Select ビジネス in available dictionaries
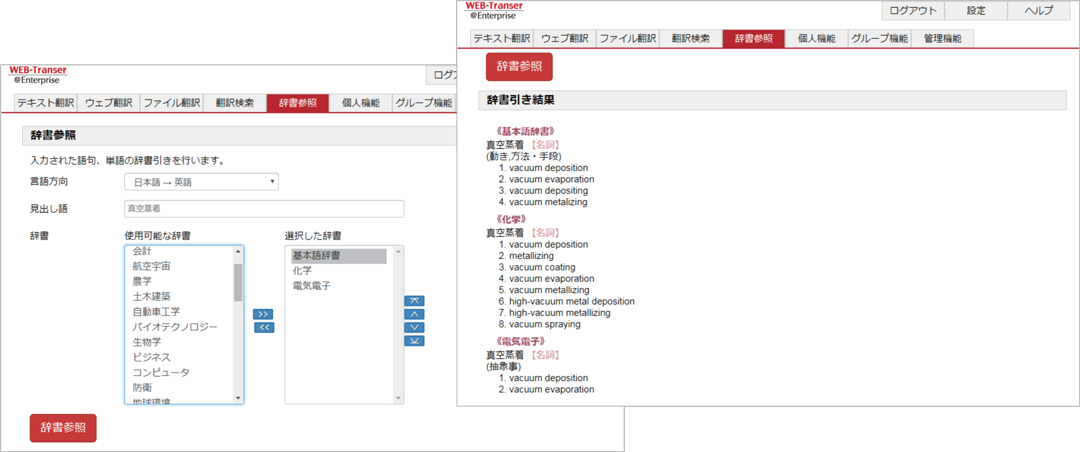Viewport: 1080px width, 452px height. [x=152, y=357]
